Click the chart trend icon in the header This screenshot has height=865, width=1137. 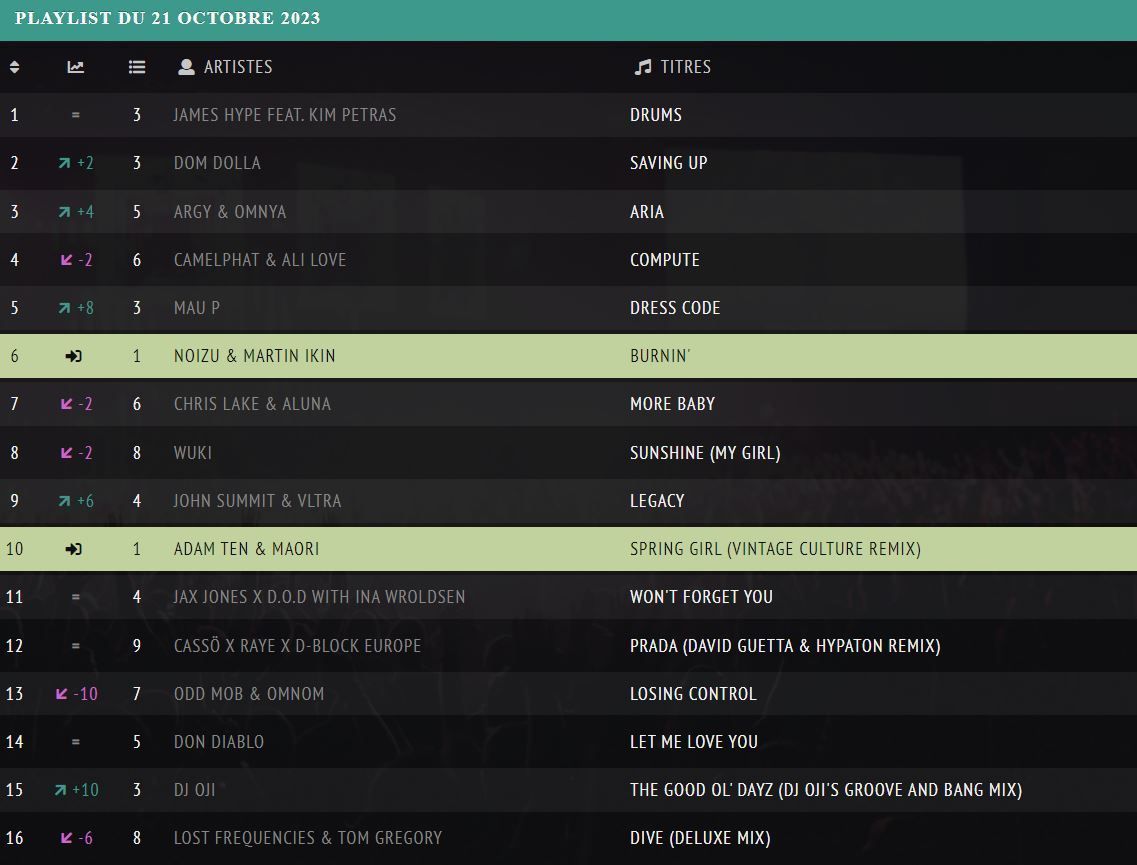(x=75, y=67)
